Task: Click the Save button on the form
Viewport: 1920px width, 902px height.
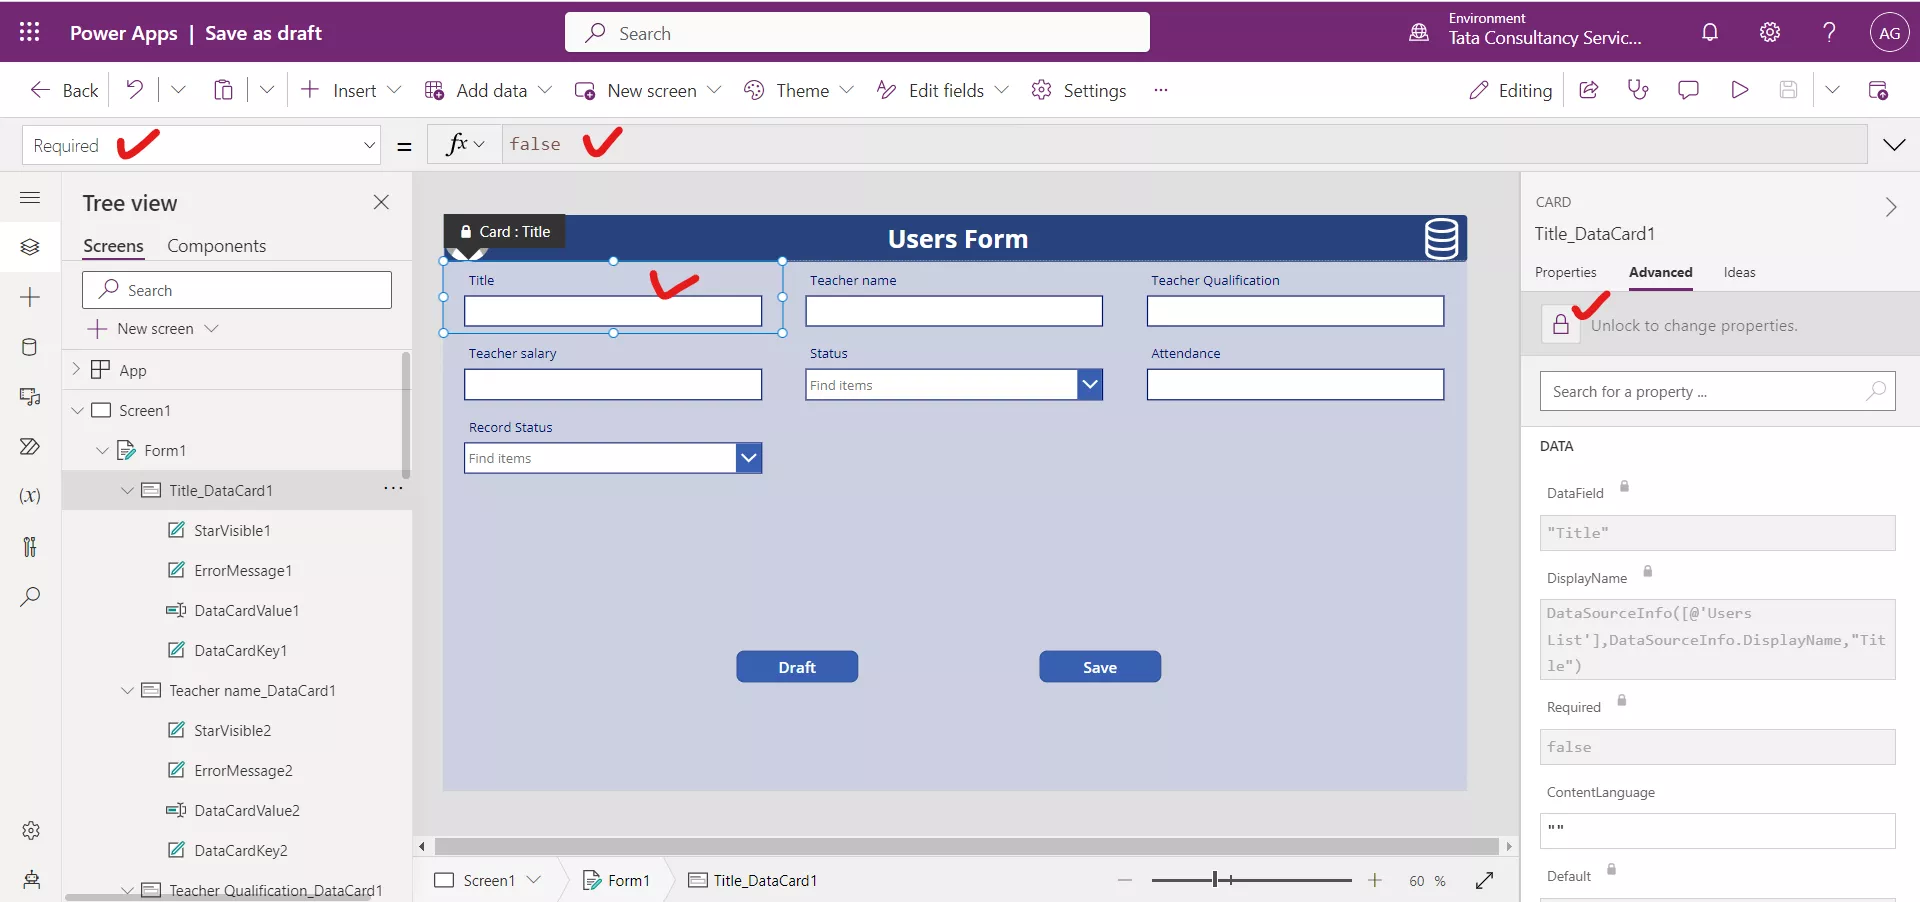Action: 1100,666
